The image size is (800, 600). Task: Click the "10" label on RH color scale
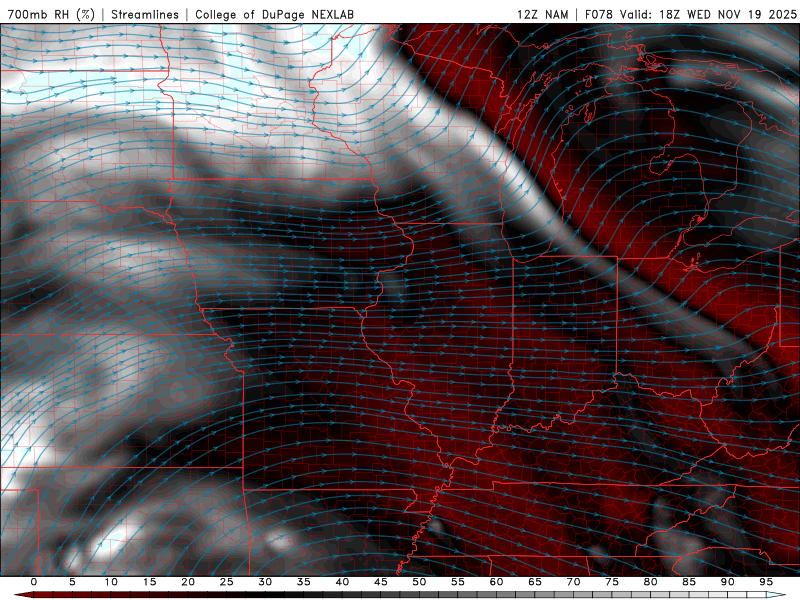(111, 582)
